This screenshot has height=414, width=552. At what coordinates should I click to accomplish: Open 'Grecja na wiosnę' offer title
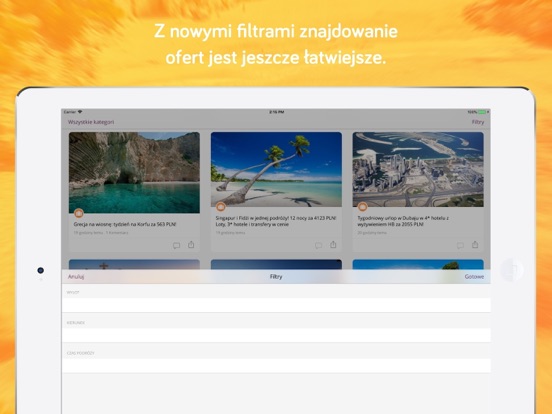coord(125,224)
